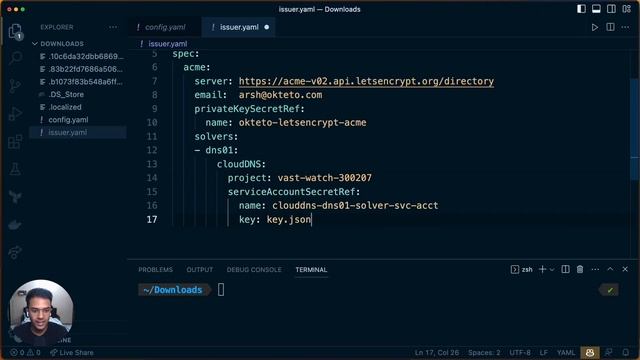Switch to the DEBUG CONSOLE panel tab
640x360 pixels.
point(254,270)
